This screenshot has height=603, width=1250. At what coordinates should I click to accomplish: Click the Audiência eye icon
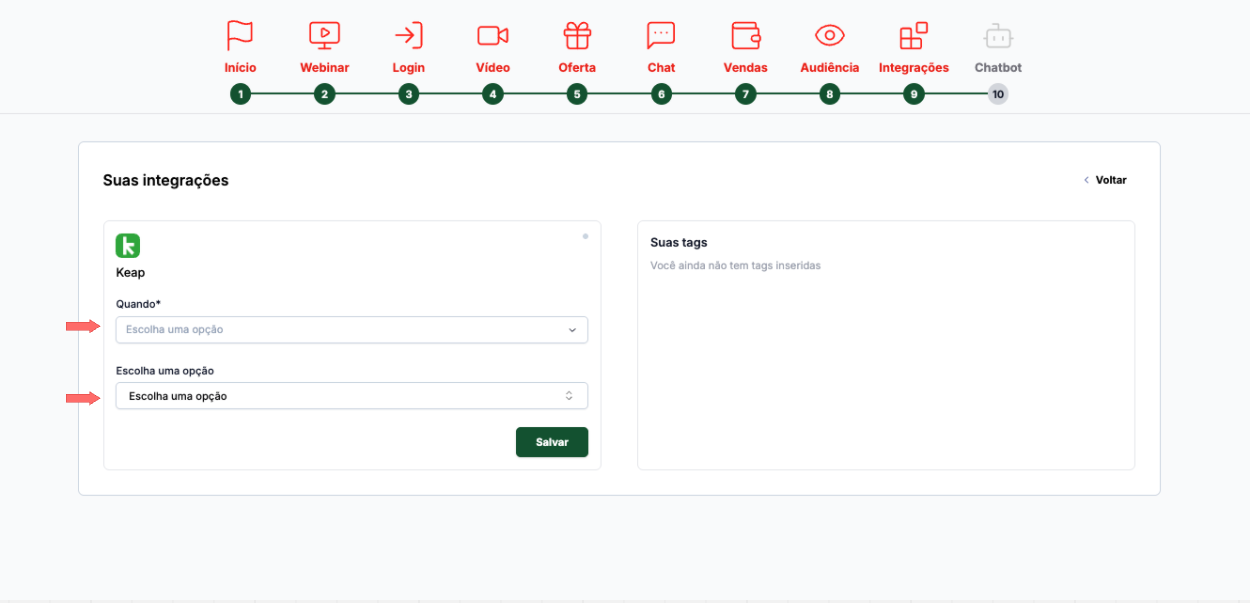pos(829,35)
